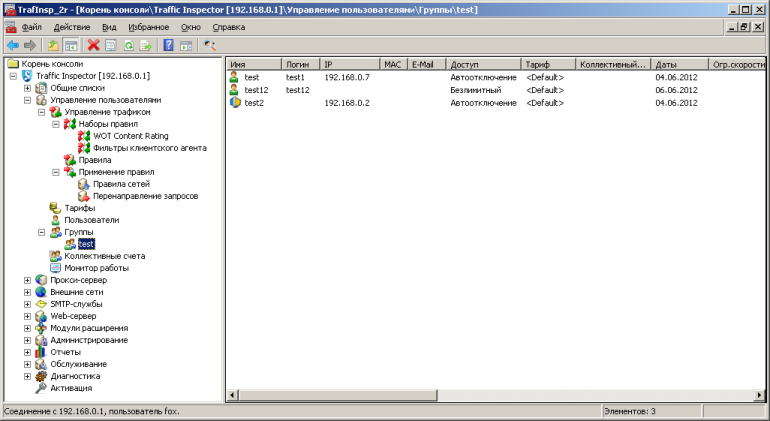Viewport: 770px width, 421px height.
Task: Sort by the Тариф column header
Action: pyautogui.click(x=549, y=64)
